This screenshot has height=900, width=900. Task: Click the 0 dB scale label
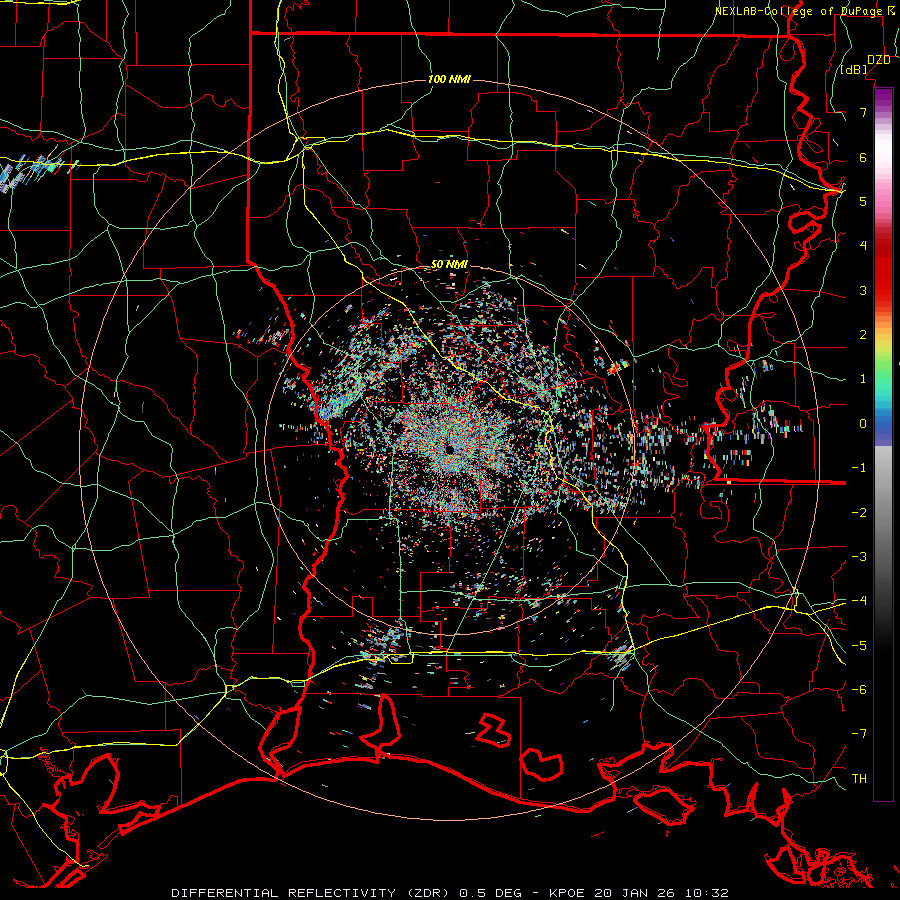click(x=863, y=424)
